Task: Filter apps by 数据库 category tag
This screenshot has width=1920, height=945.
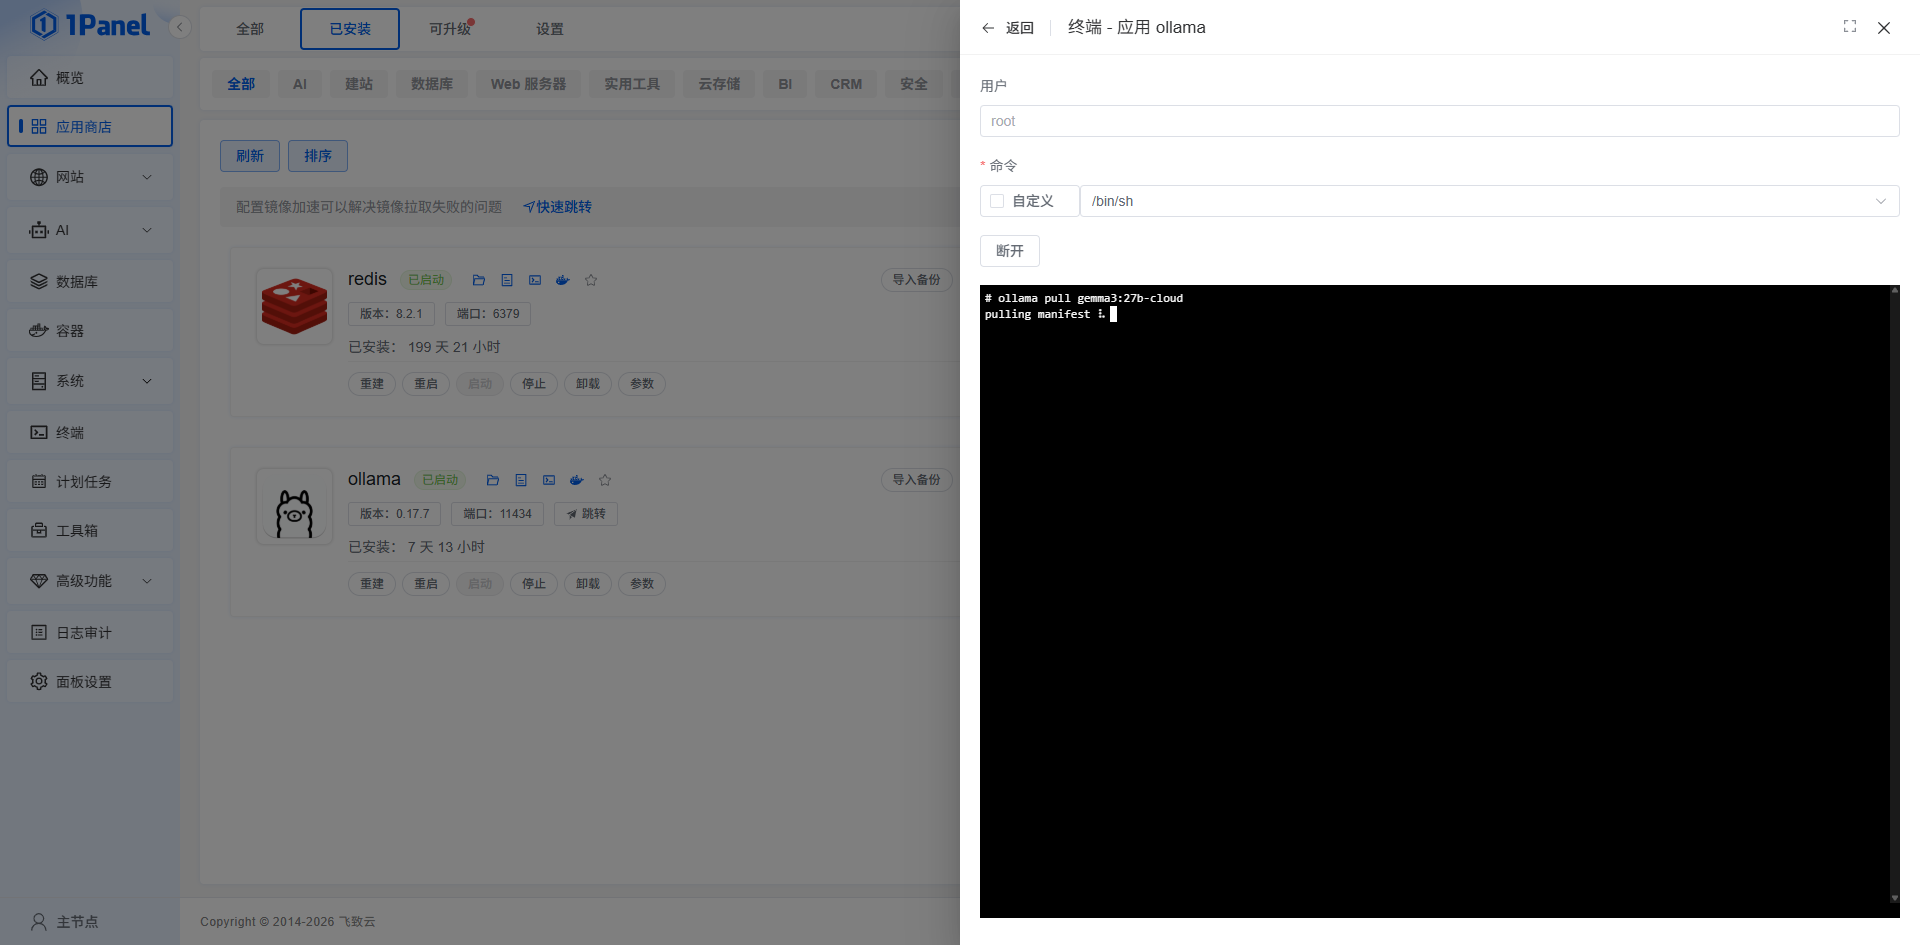Action: [x=432, y=84]
